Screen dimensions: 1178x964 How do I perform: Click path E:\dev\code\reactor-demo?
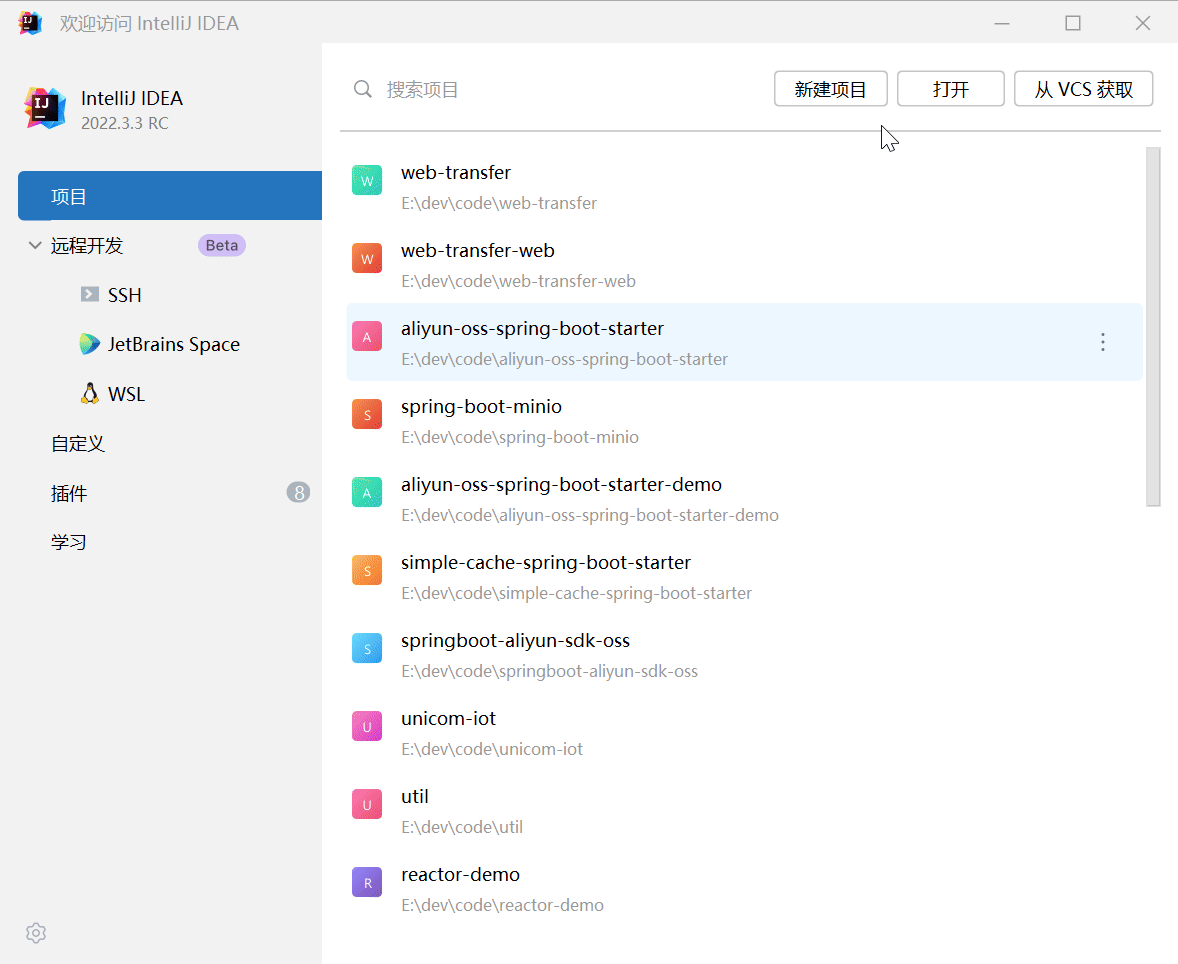(502, 905)
